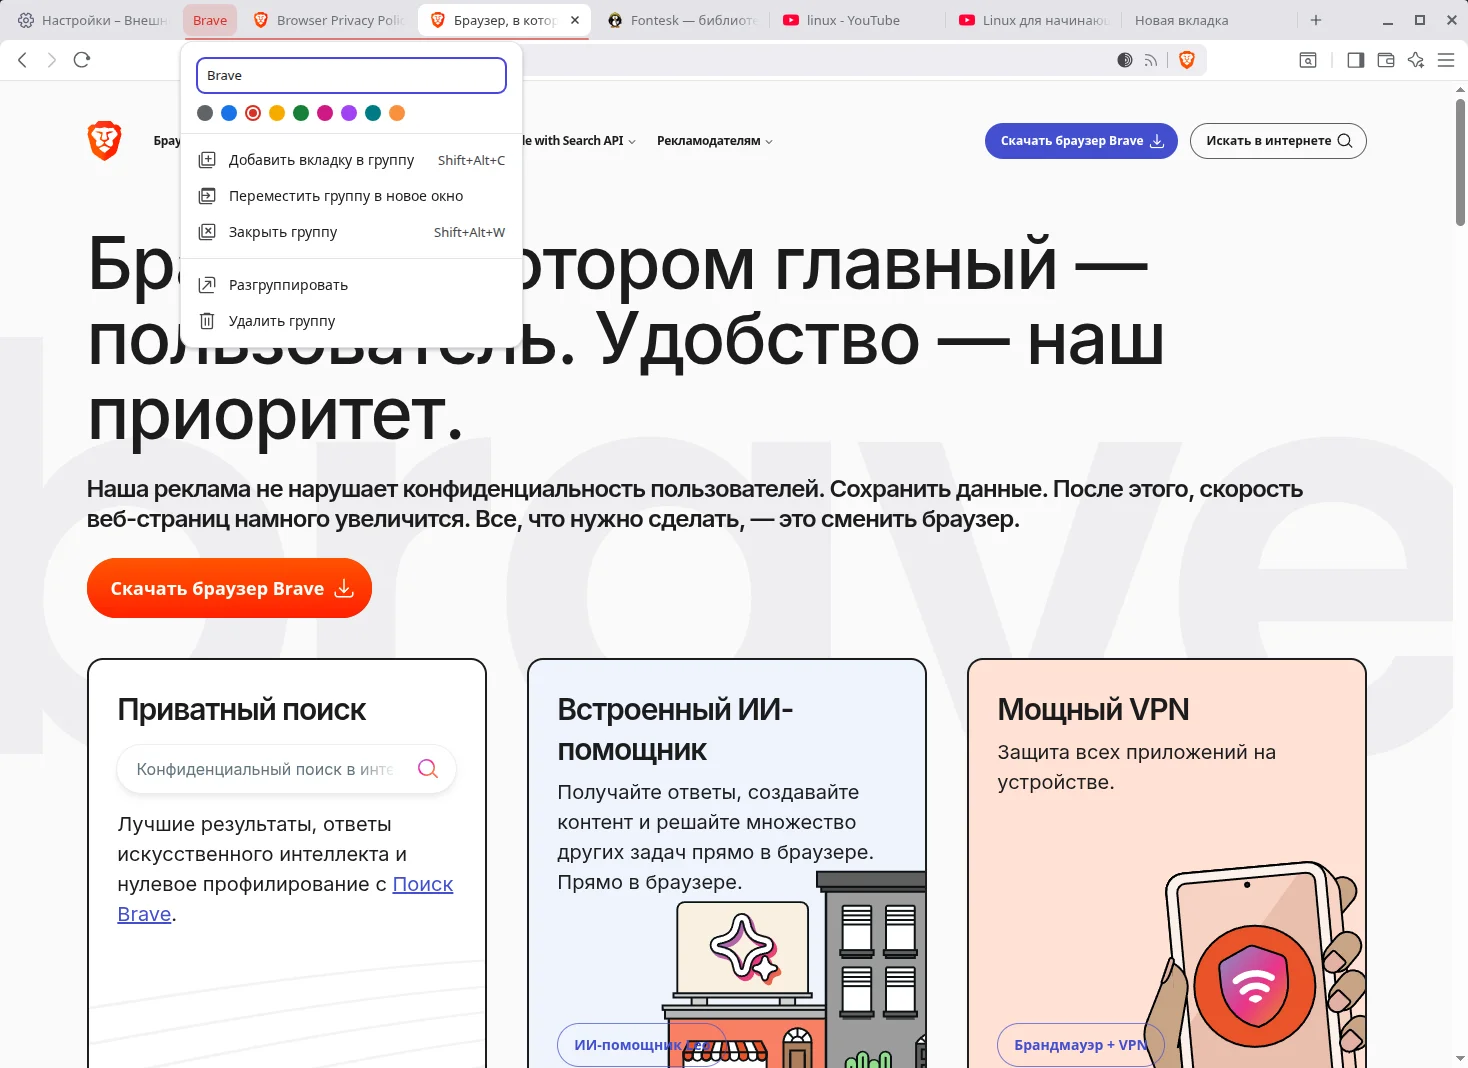The image size is (1468, 1068).
Task: Click the tab search icon in toolbar
Action: pos(1307,60)
